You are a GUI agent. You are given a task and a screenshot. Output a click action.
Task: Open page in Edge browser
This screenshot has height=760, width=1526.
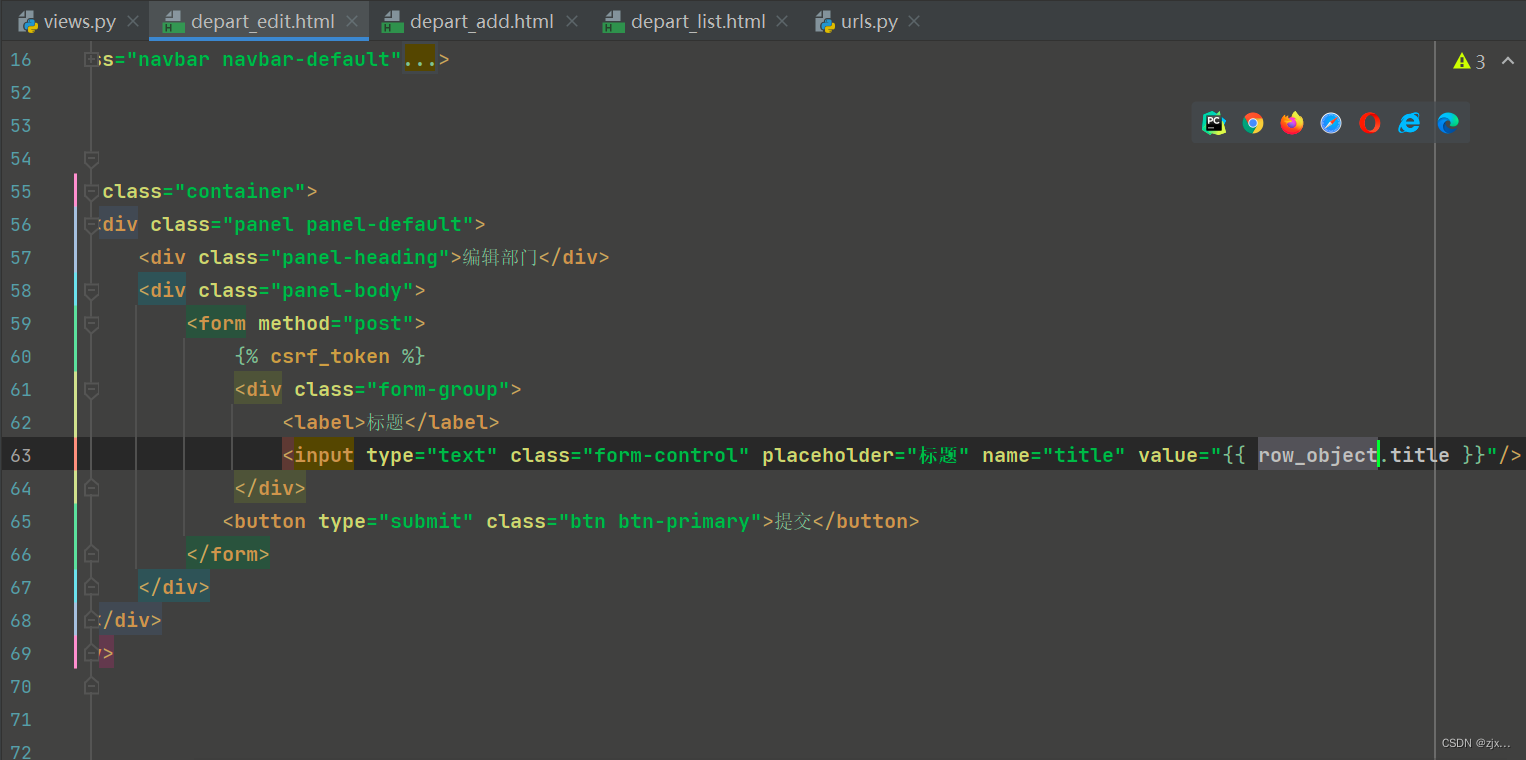(x=1448, y=123)
